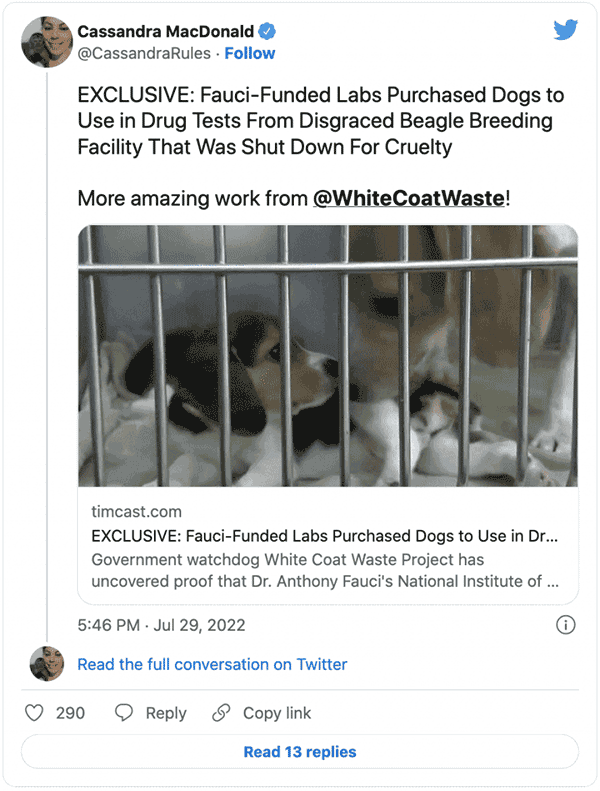Like the tweet with the heart icon
The height and width of the screenshot is (791, 600).
pos(35,713)
